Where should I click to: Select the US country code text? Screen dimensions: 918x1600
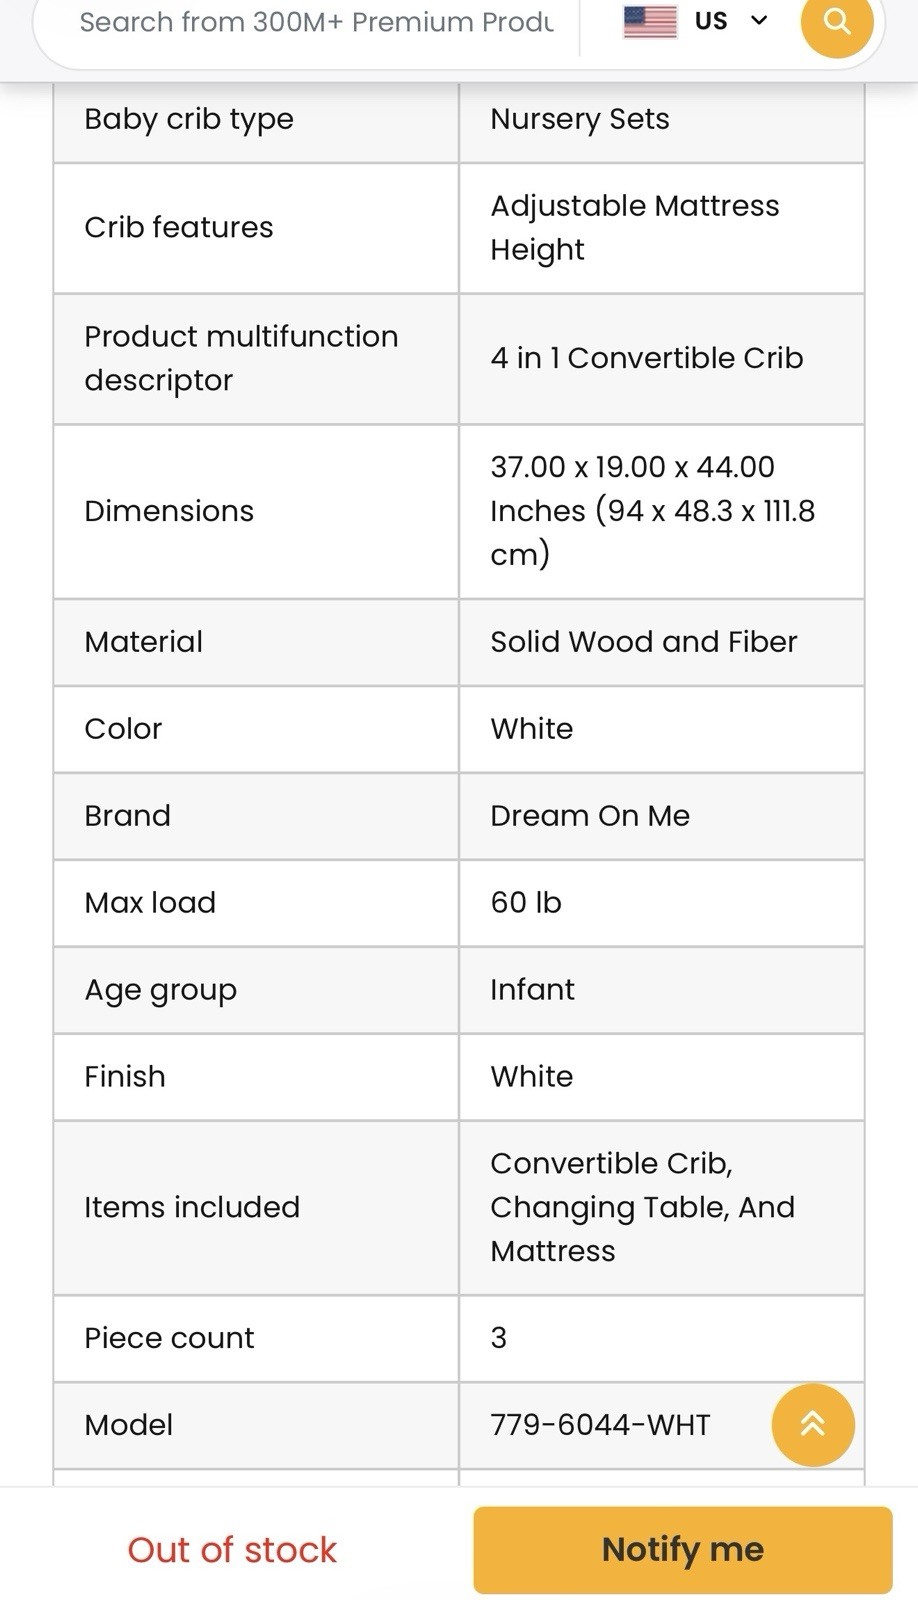[x=711, y=21]
